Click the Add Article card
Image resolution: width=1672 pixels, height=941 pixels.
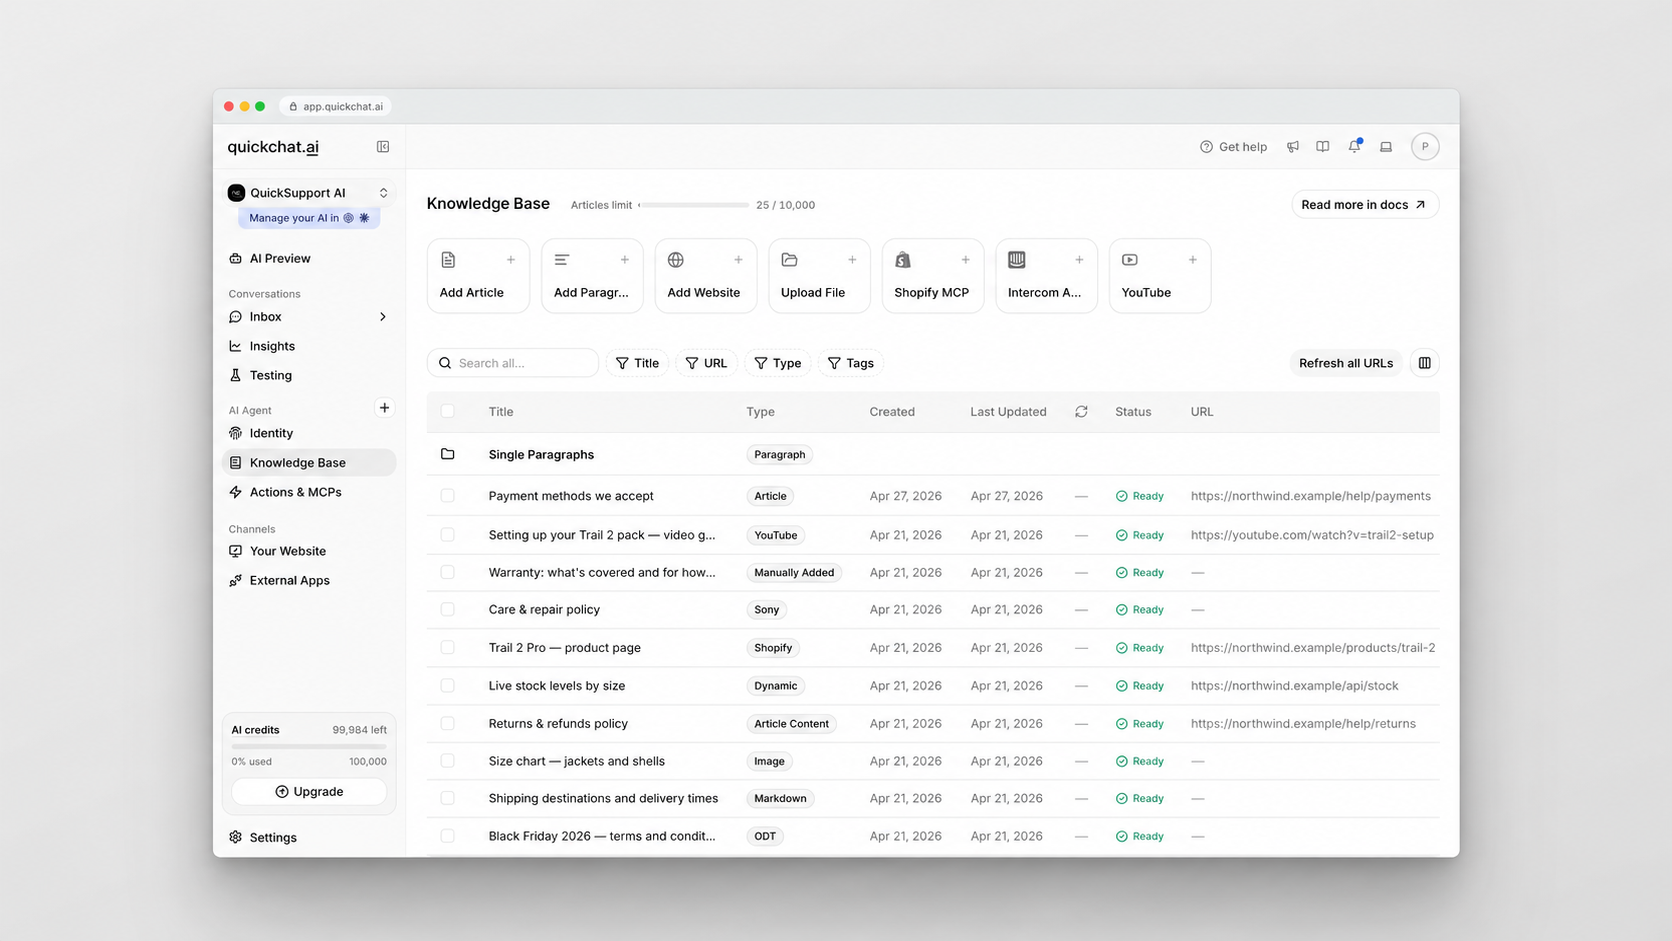coord(478,276)
